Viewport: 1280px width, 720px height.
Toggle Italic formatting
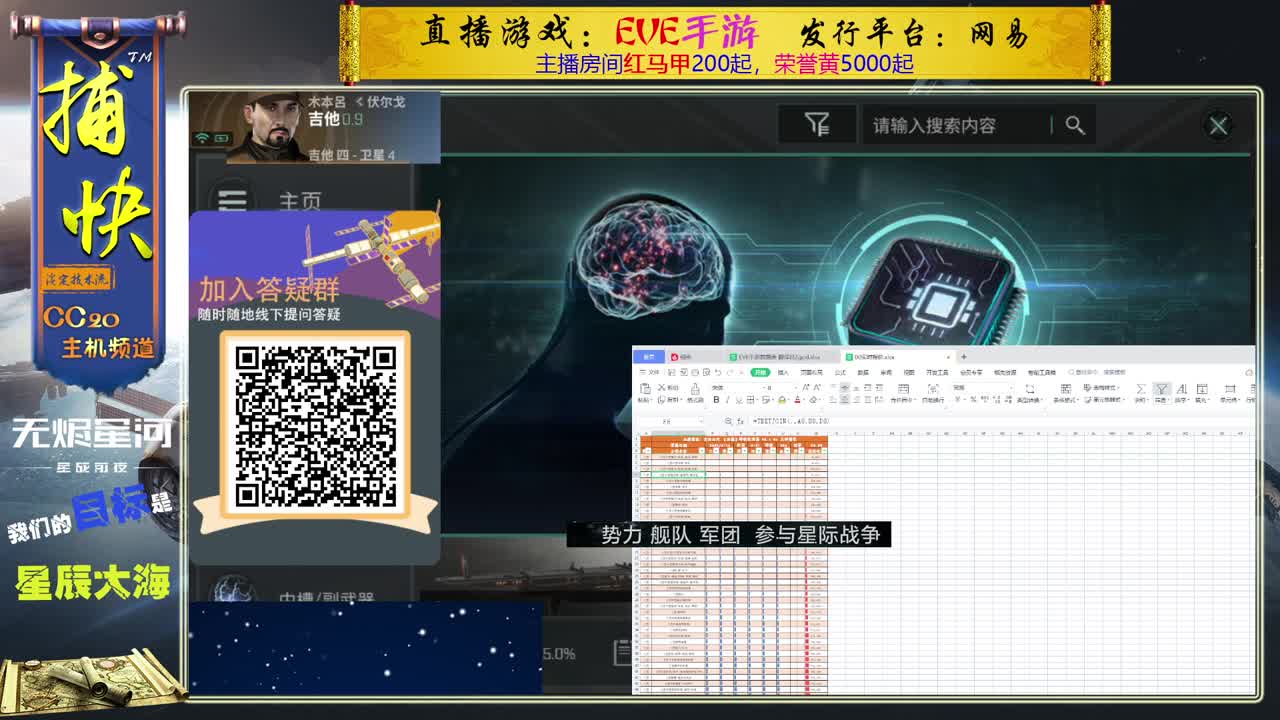pyautogui.click(x=727, y=400)
